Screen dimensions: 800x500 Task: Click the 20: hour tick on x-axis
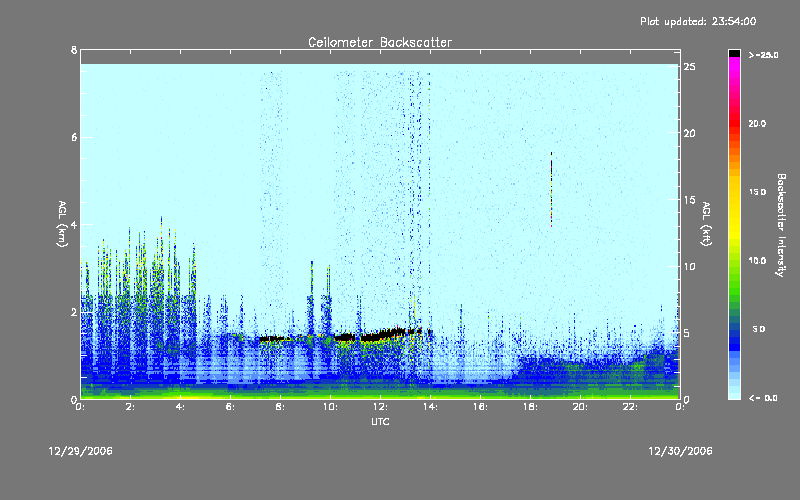(x=580, y=407)
